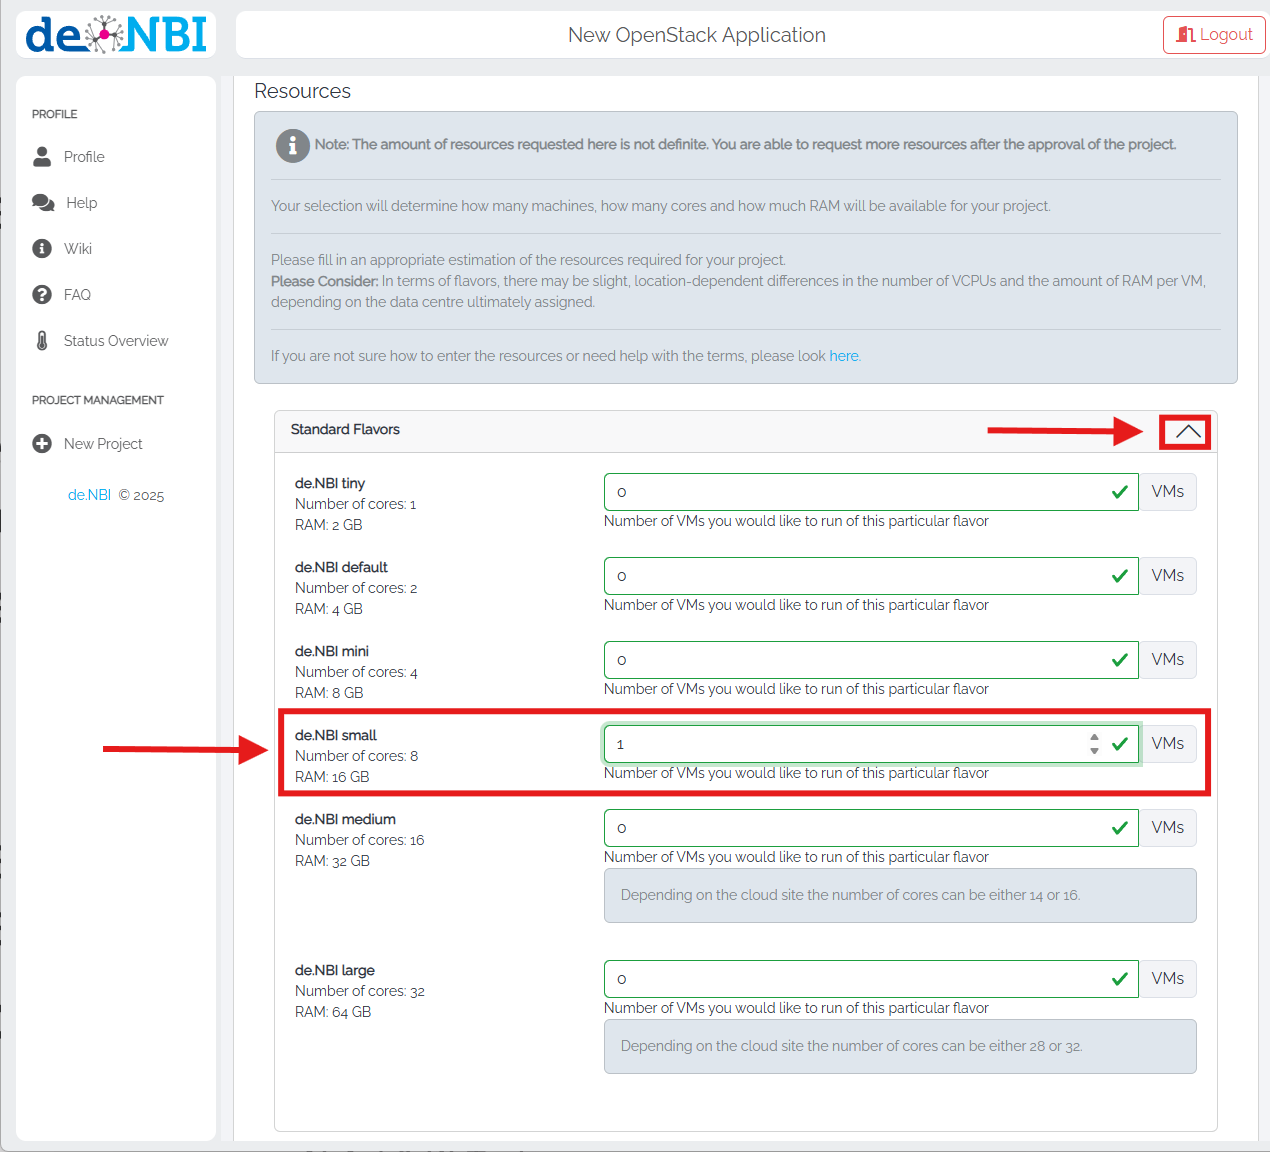The height and width of the screenshot is (1152, 1270).
Task: Click the de.NBI logo
Action: [x=116, y=35]
